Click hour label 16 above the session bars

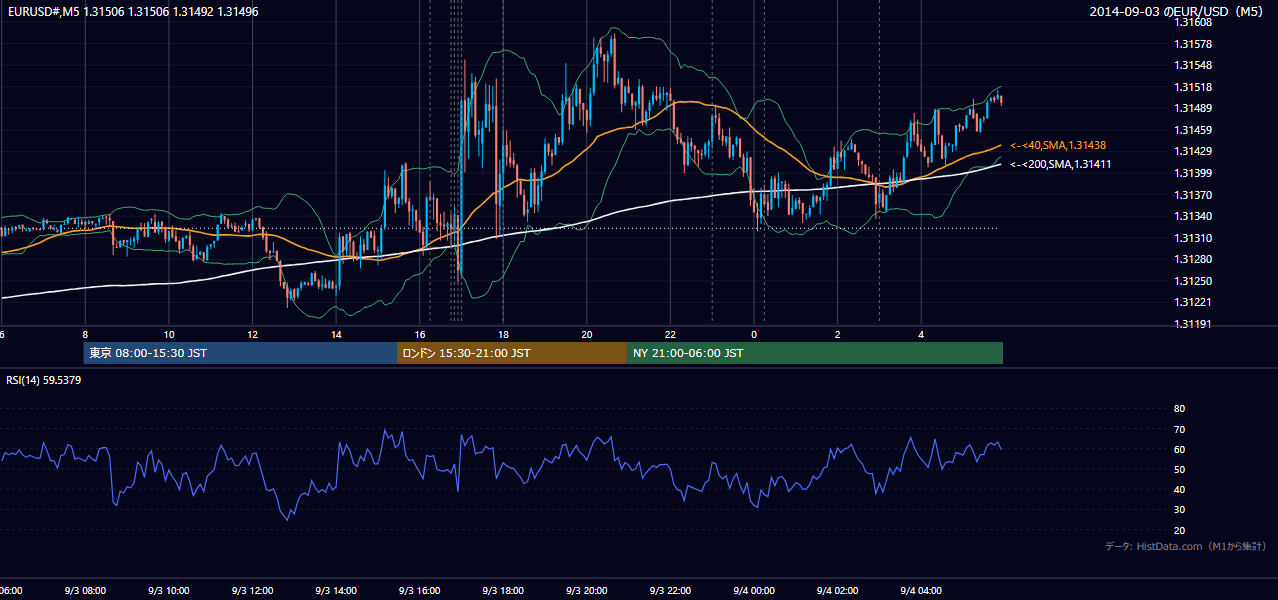[x=420, y=334]
